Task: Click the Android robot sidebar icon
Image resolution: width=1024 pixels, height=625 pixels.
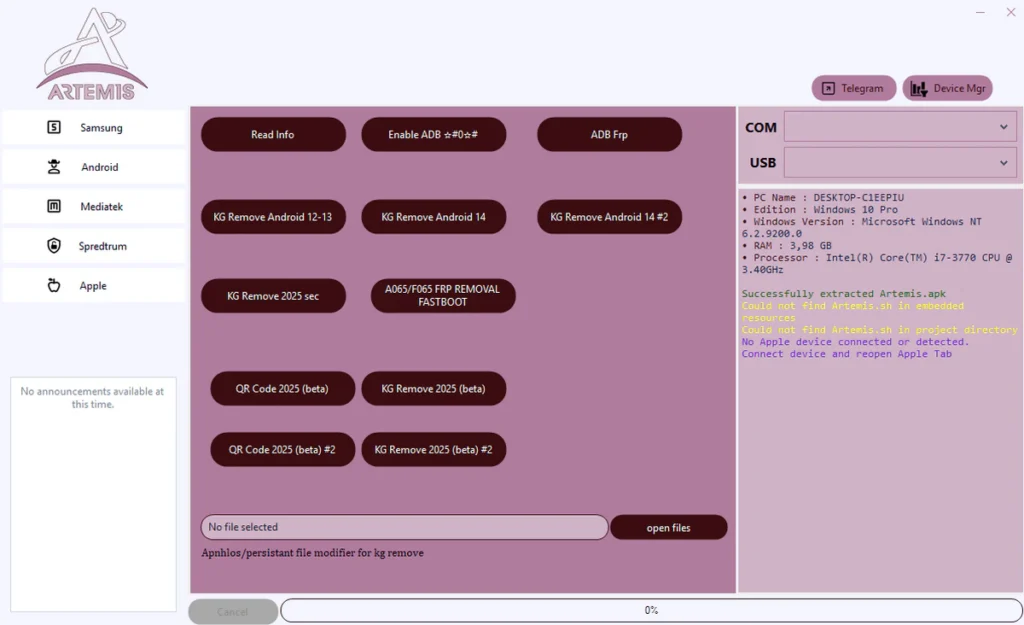Action: pyautogui.click(x=54, y=167)
